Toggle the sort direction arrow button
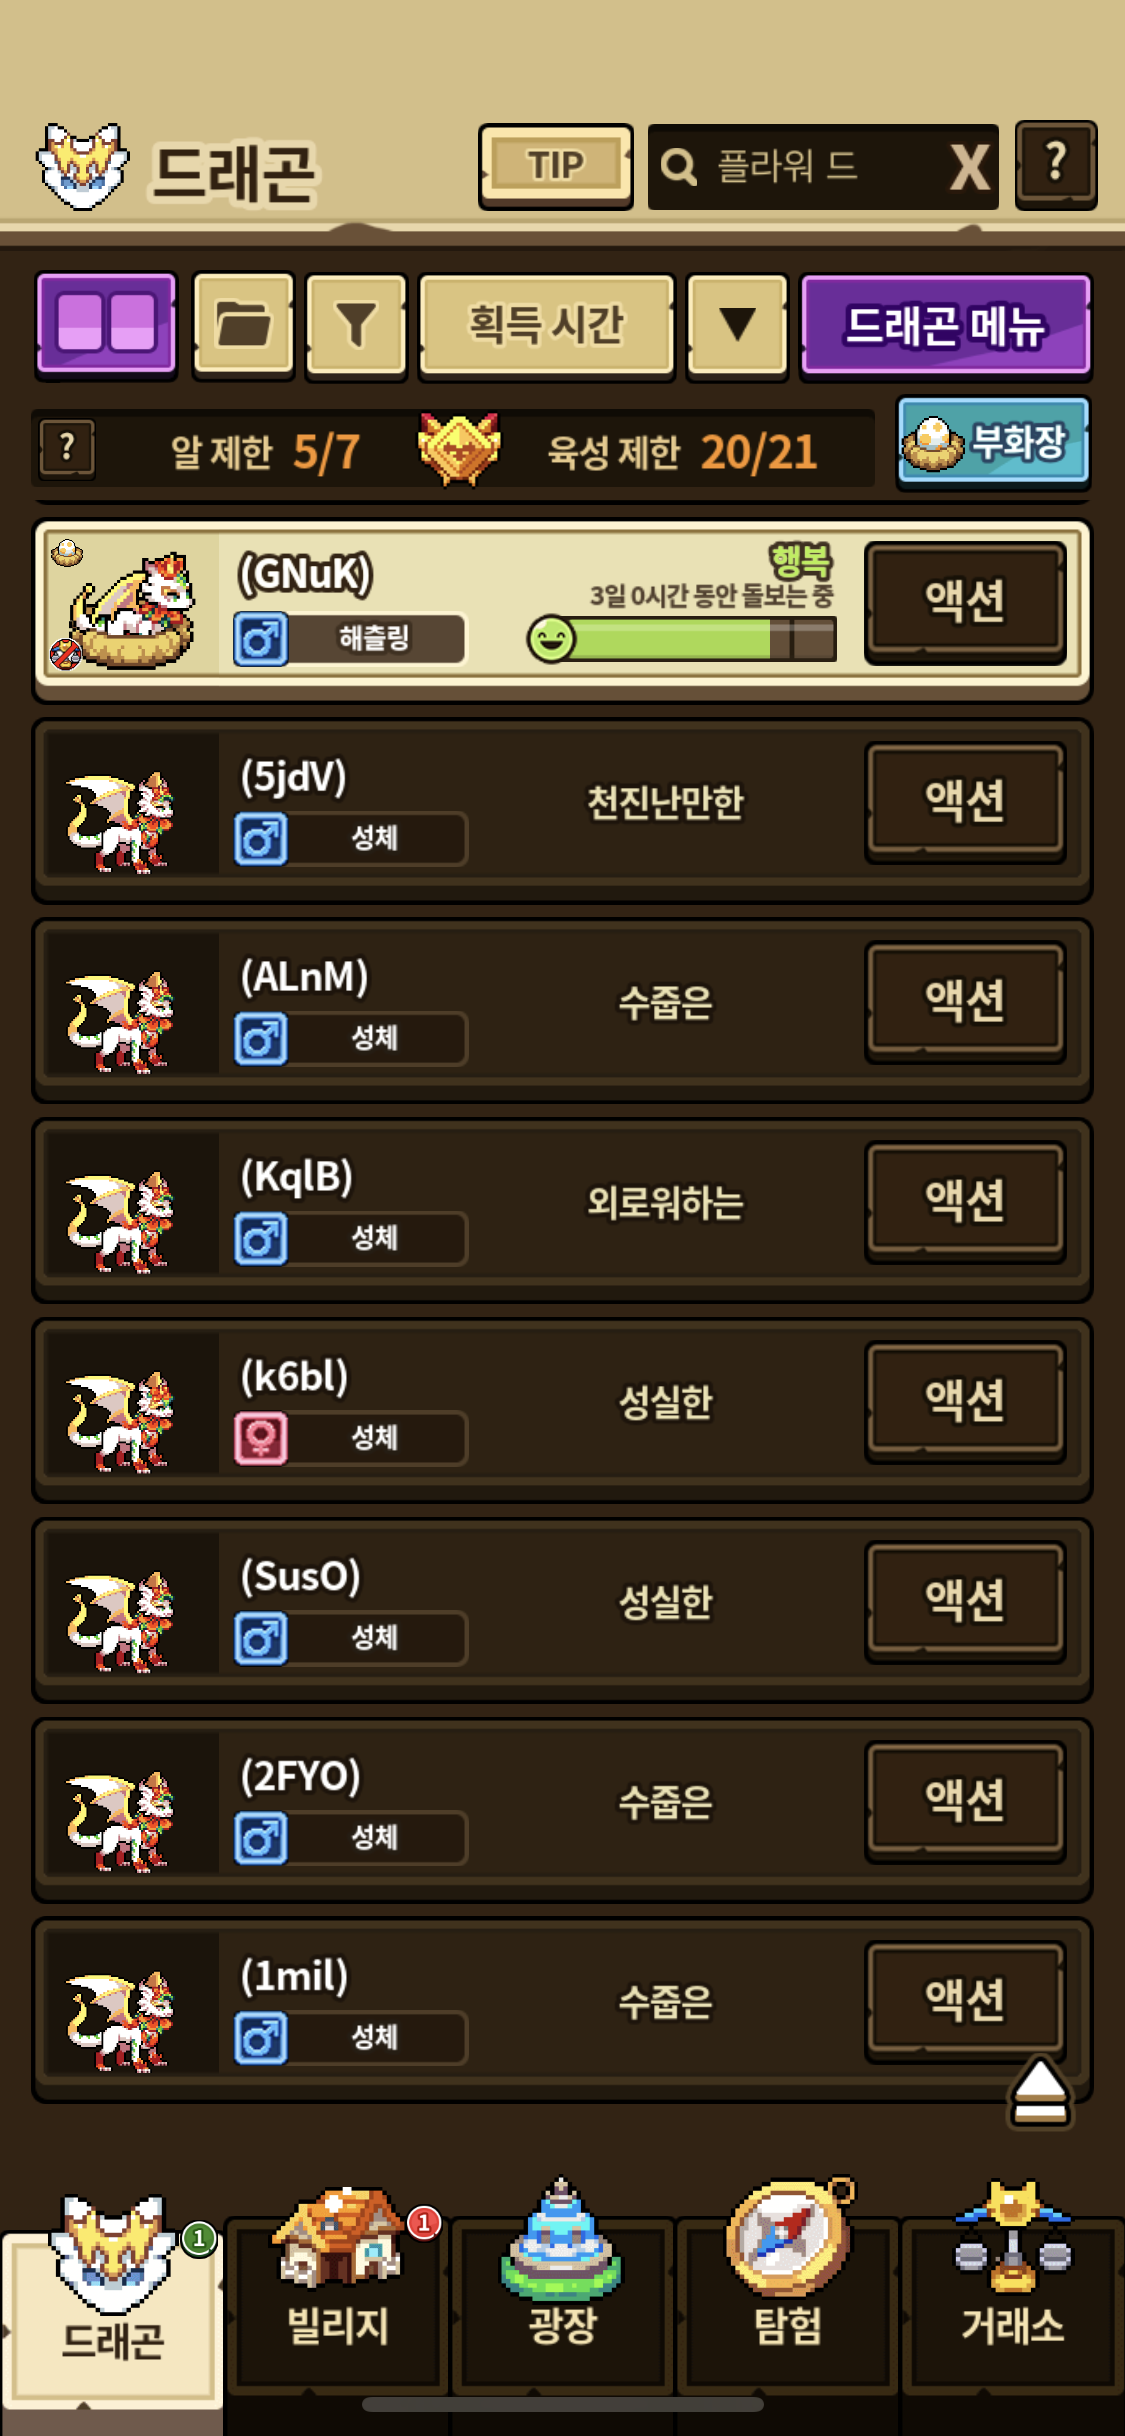This screenshot has height=2436, width=1125. click(x=738, y=325)
